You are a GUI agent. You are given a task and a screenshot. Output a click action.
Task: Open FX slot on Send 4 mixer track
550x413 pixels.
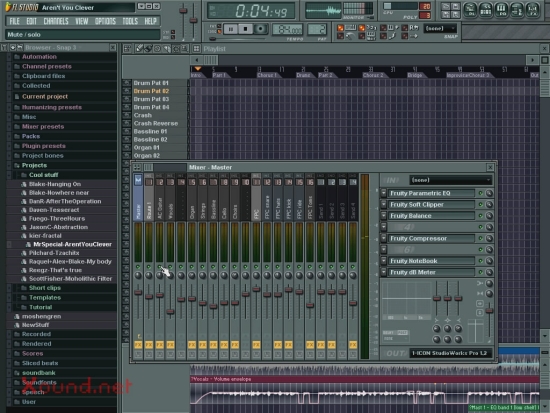[x=353, y=345]
